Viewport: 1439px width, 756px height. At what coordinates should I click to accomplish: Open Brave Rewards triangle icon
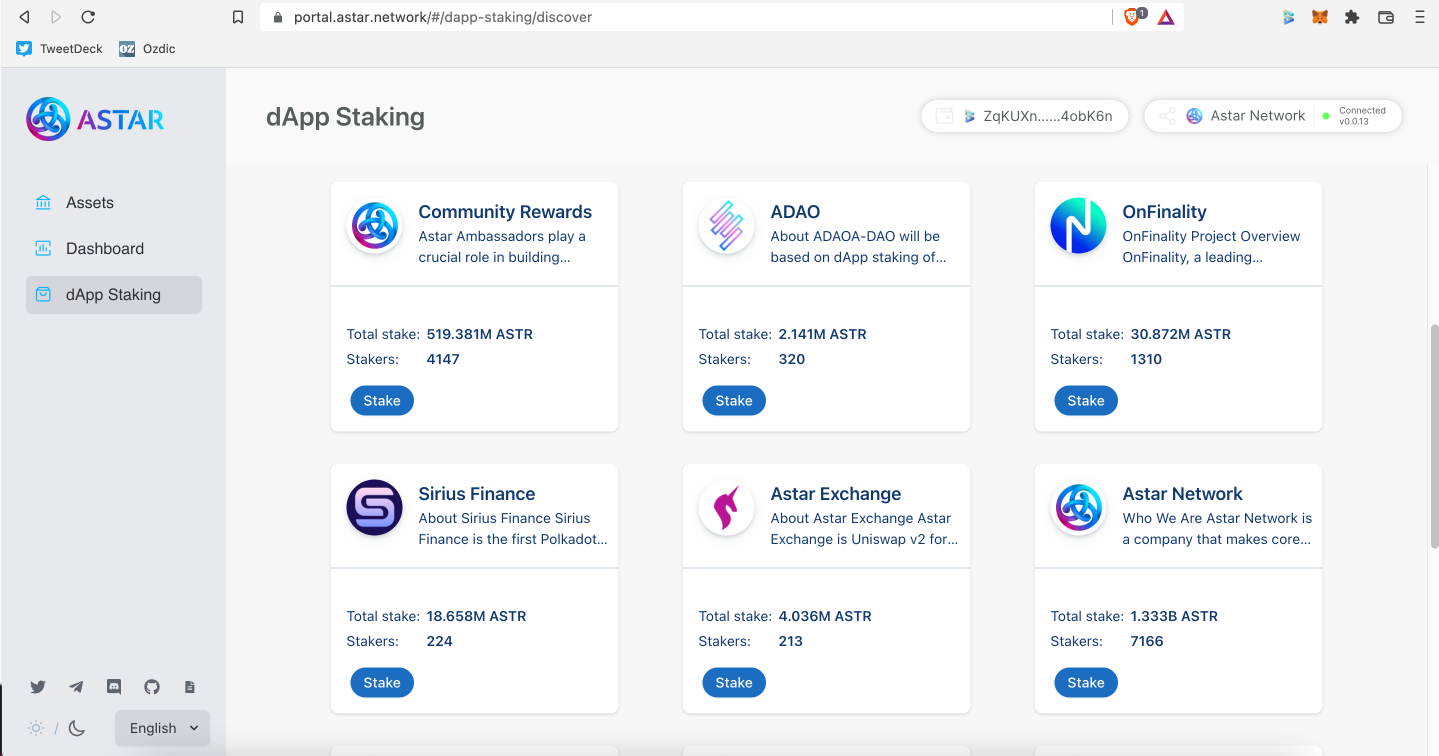[1166, 17]
